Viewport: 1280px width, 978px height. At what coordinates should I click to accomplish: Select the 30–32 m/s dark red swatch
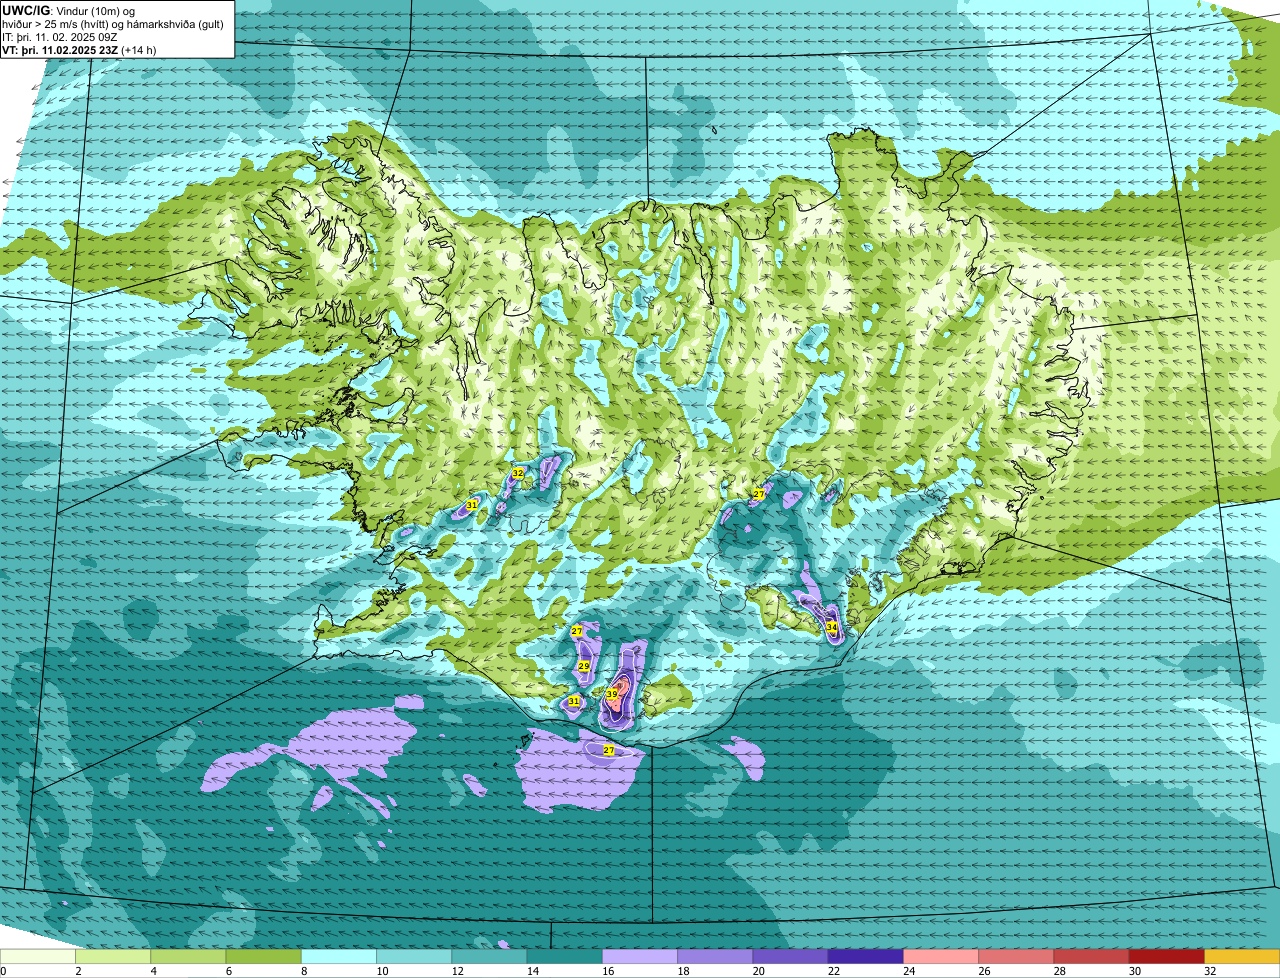pyautogui.click(x=1167, y=956)
